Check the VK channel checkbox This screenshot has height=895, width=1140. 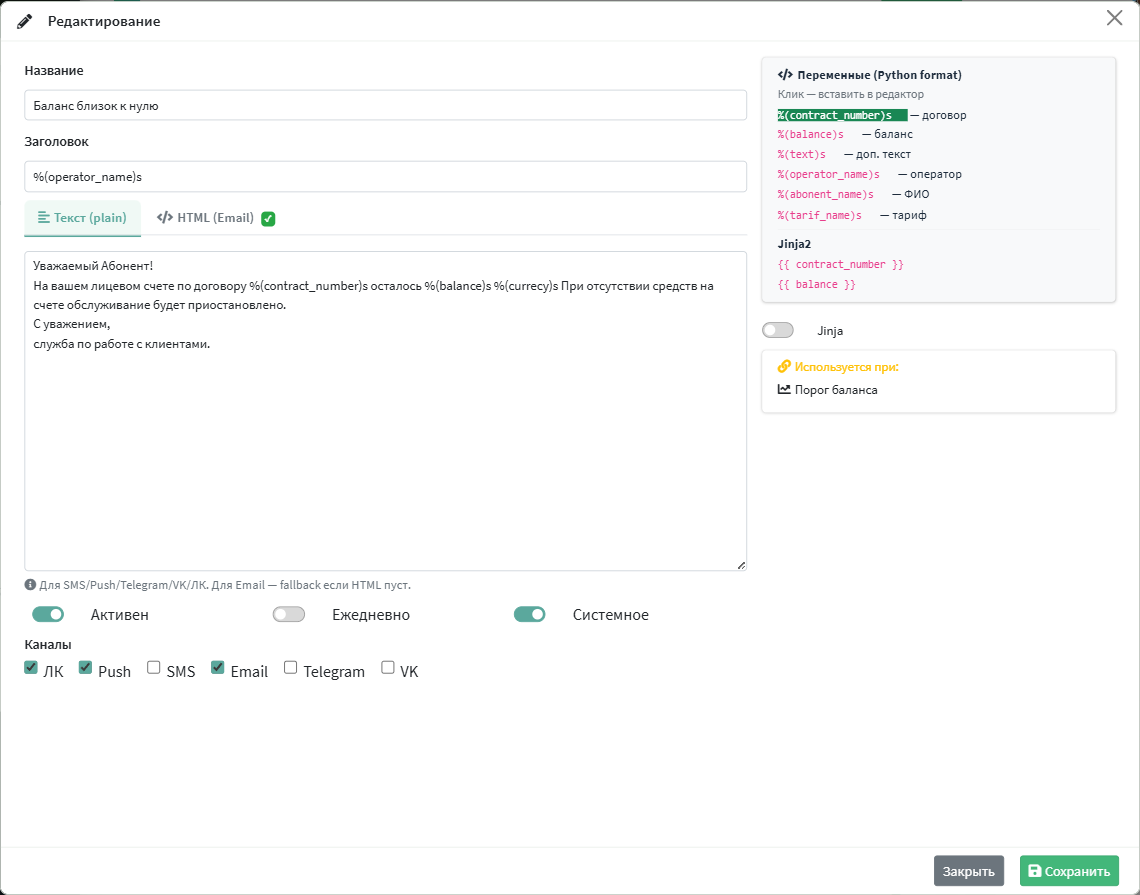pos(388,667)
